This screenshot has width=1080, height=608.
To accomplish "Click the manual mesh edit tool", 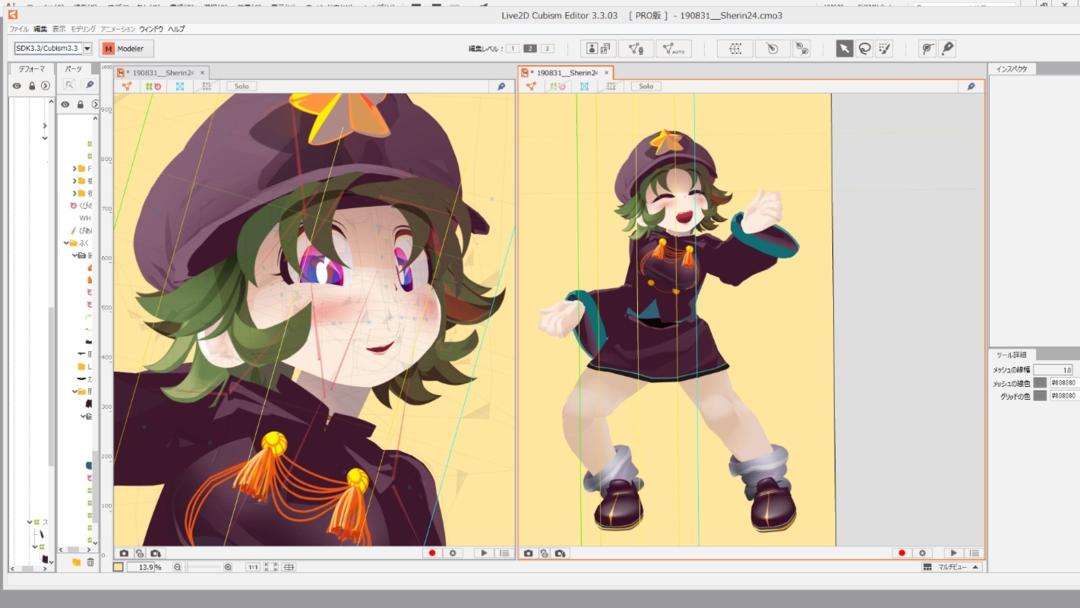I will [x=635, y=48].
